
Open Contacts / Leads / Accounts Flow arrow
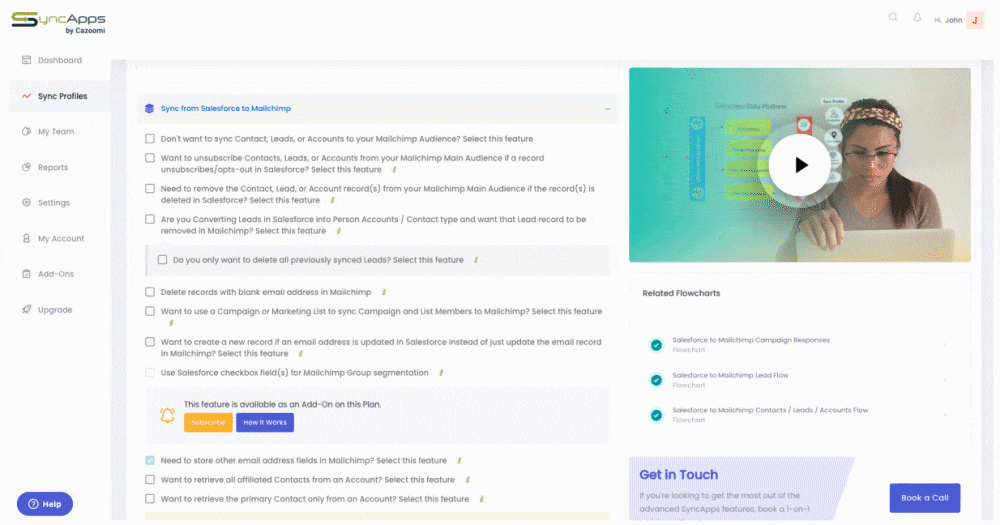[945, 415]
